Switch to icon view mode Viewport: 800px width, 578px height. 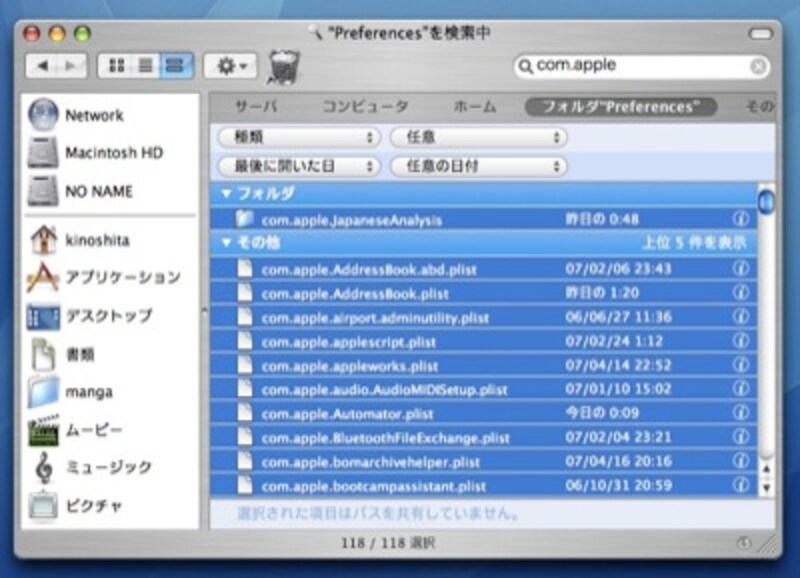pos(116,65)
